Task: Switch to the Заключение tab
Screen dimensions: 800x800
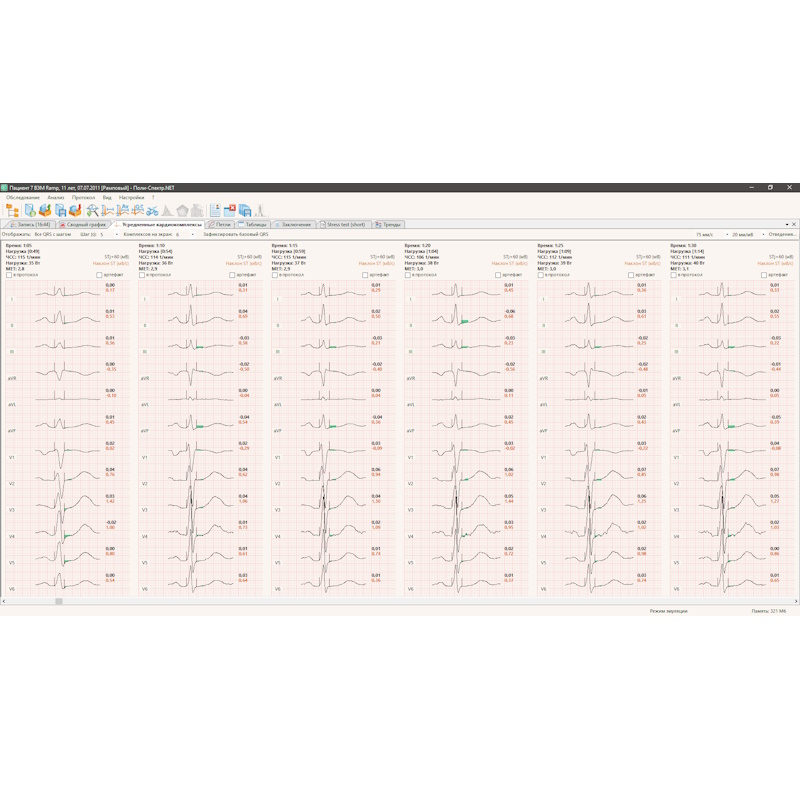Action: pos(293,224)
